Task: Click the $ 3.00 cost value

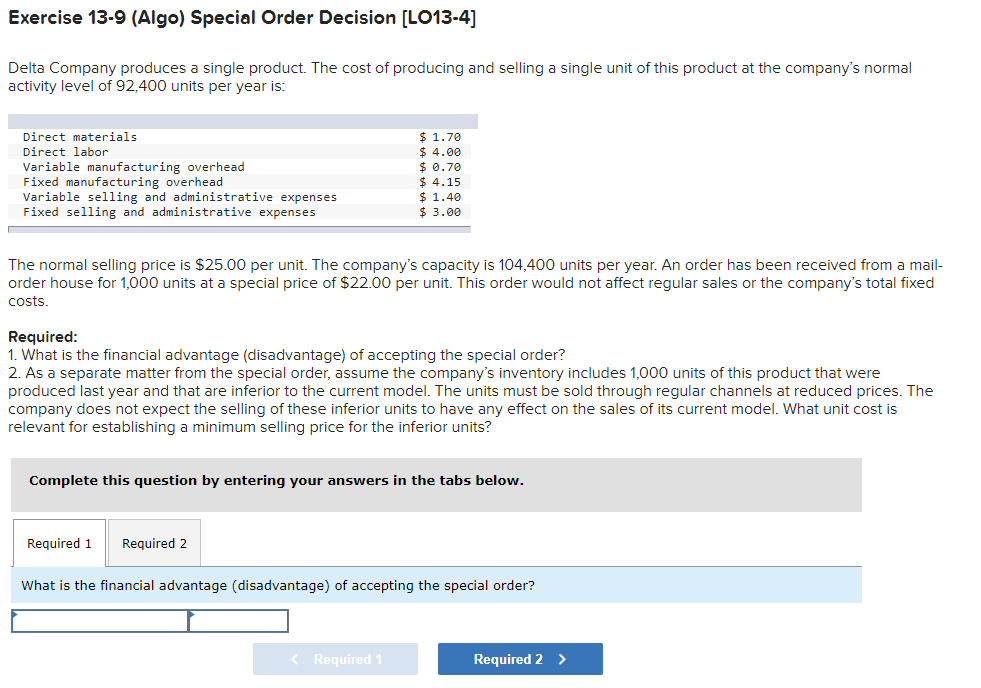Action: coord(440,212)
